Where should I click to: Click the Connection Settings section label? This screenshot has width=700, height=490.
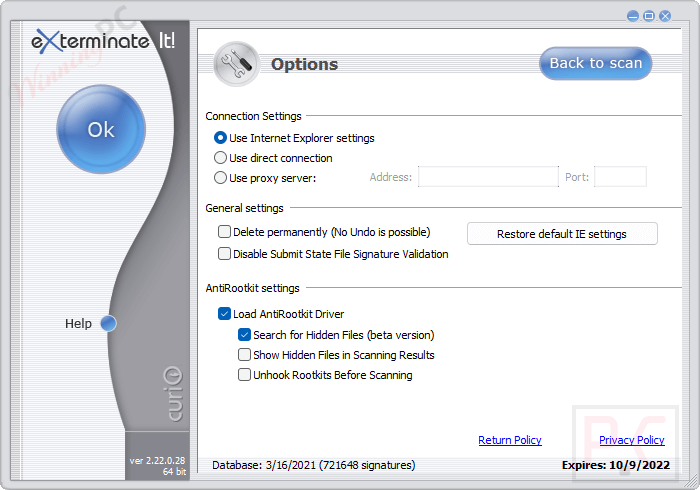[x=253, y=116]
